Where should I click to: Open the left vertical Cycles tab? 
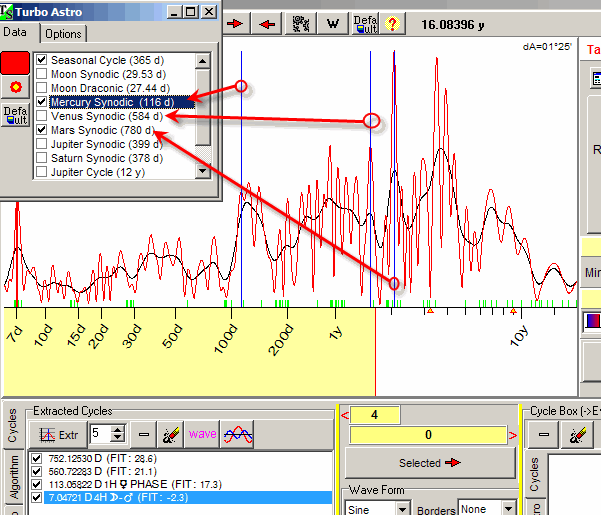coord(12,425)
